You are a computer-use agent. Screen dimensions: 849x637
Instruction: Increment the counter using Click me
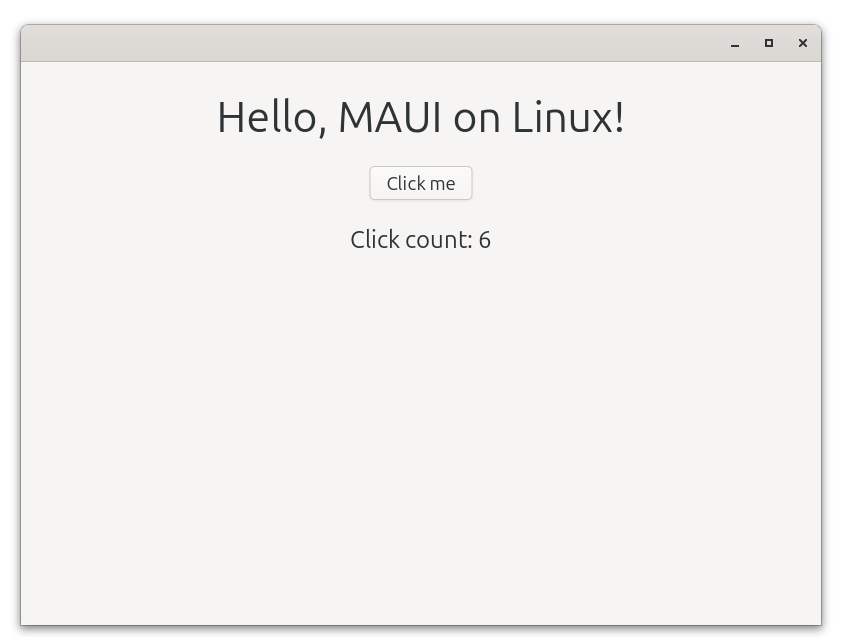click(420, 183)
